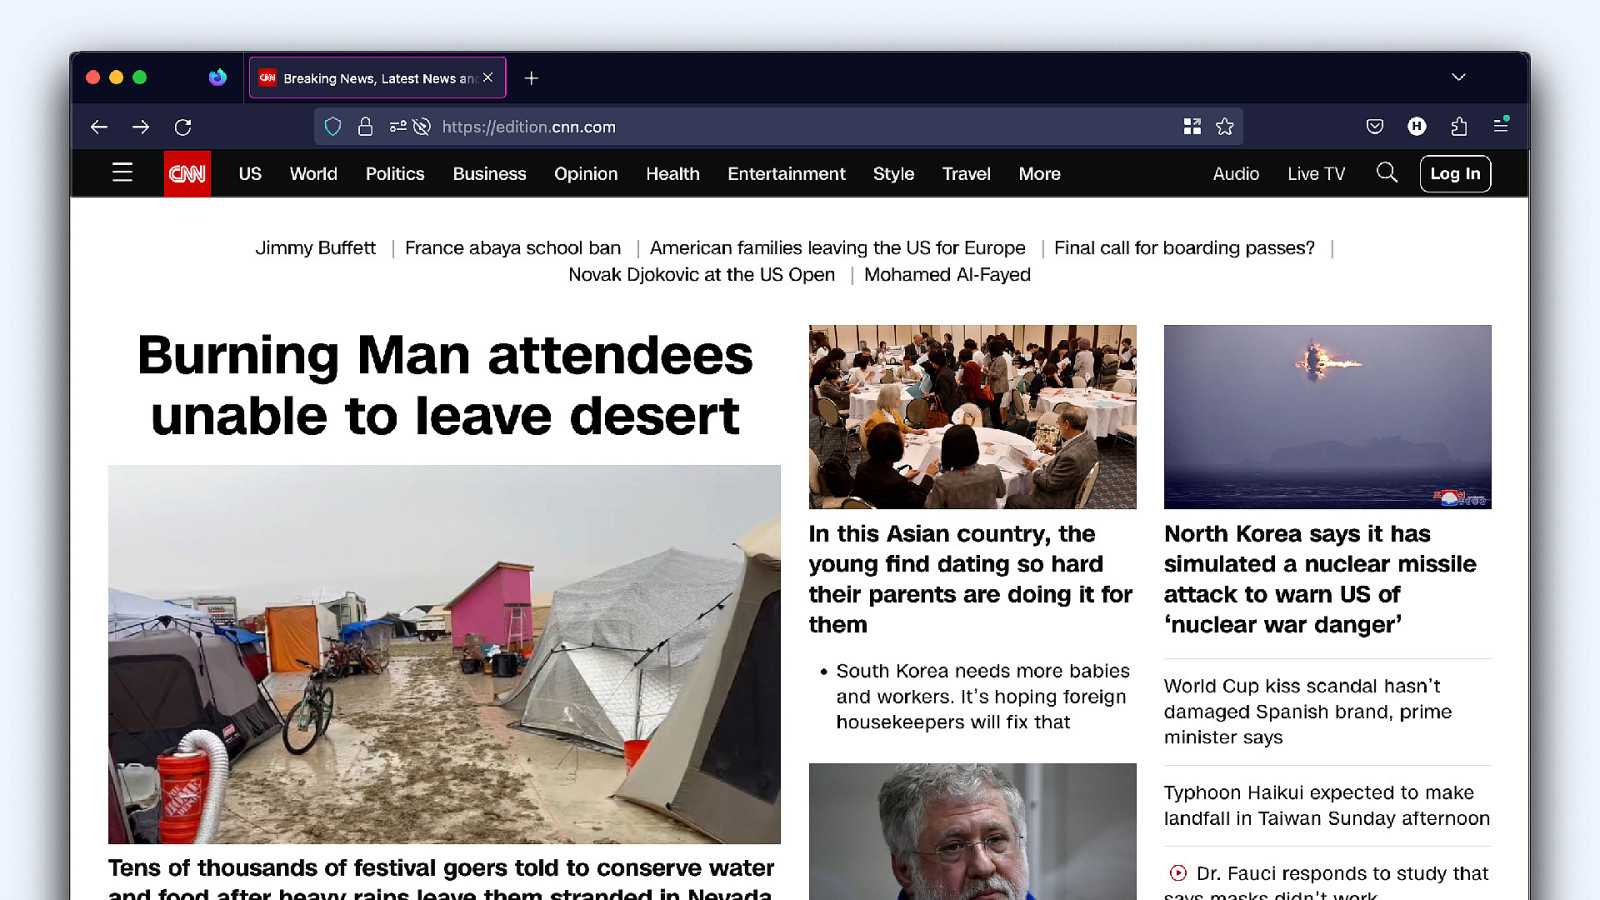
Task: Open the Business section
Action: (489, 174)
